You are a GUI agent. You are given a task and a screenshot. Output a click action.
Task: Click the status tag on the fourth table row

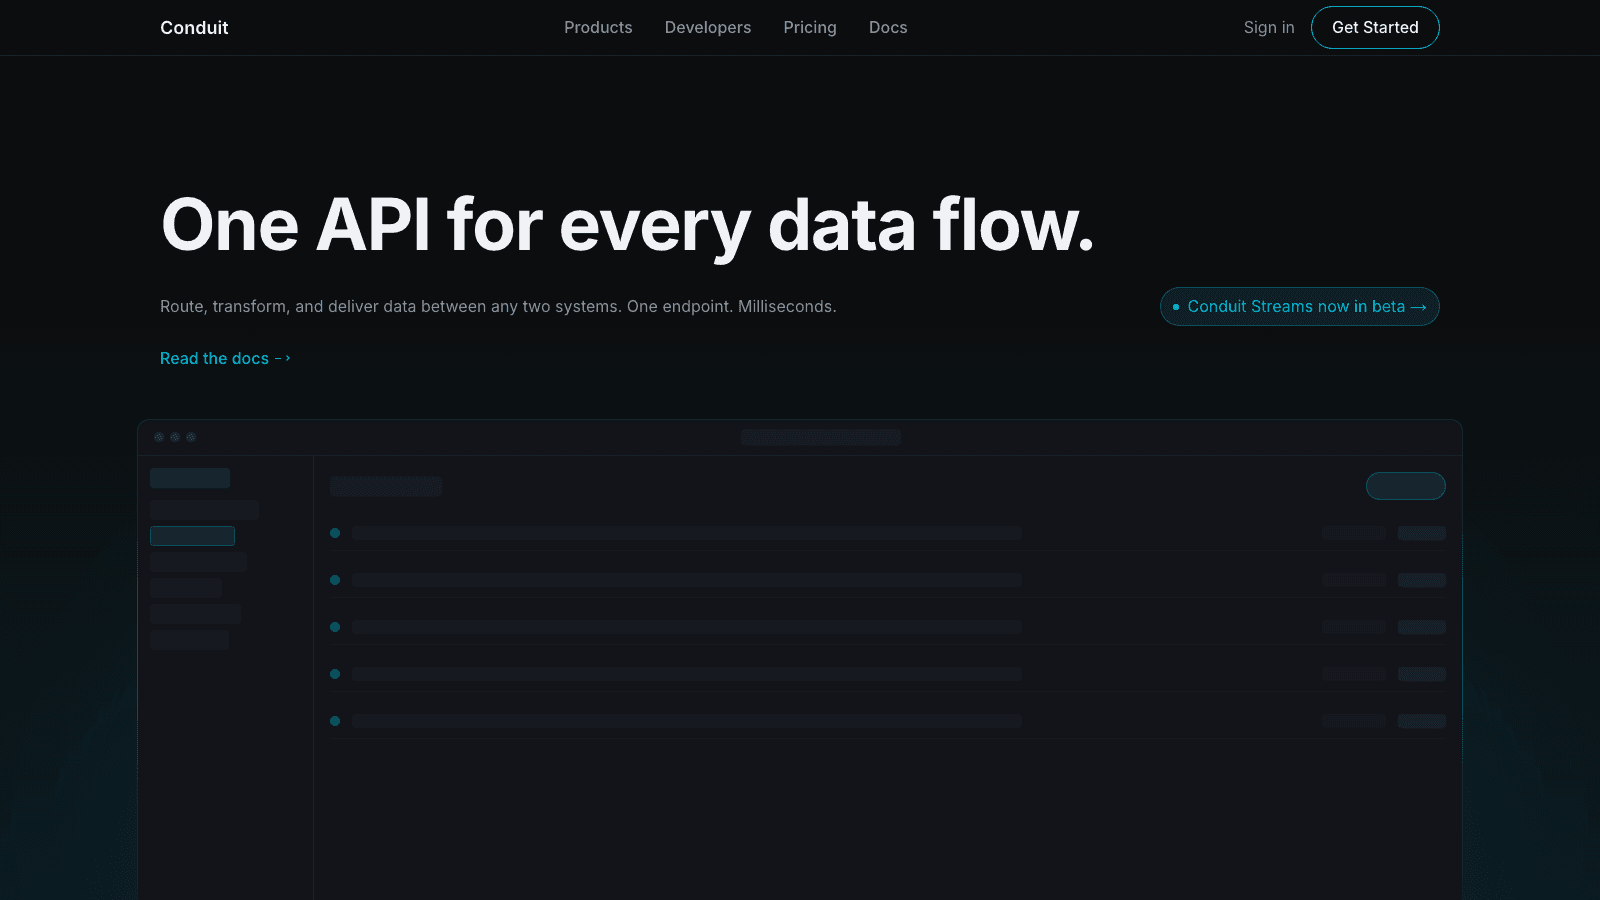point(1421,674)
